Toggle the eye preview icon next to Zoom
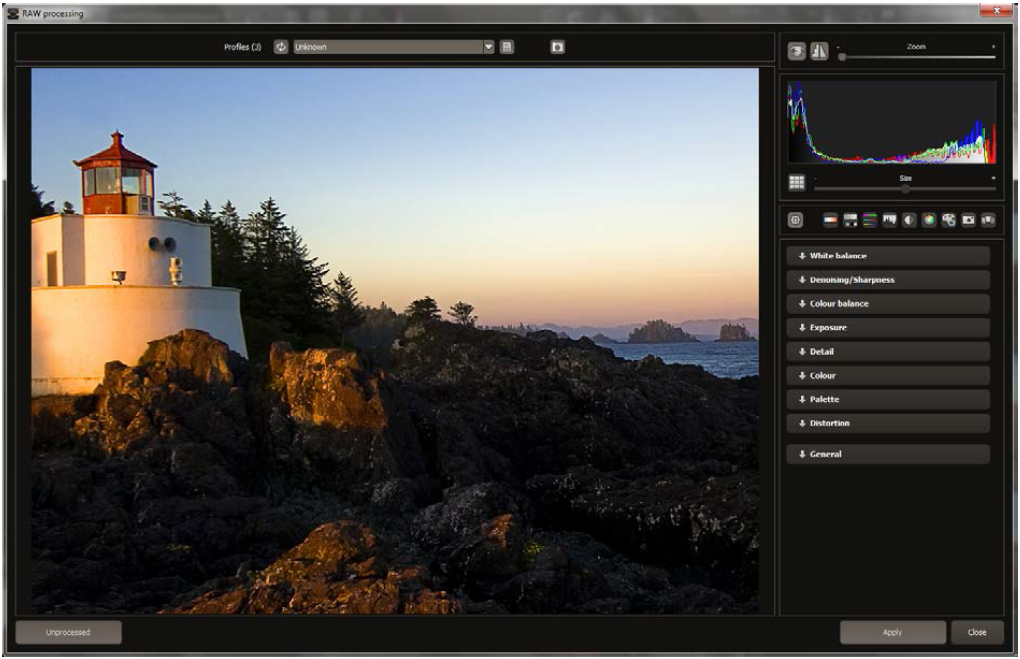 click(797, 51)
